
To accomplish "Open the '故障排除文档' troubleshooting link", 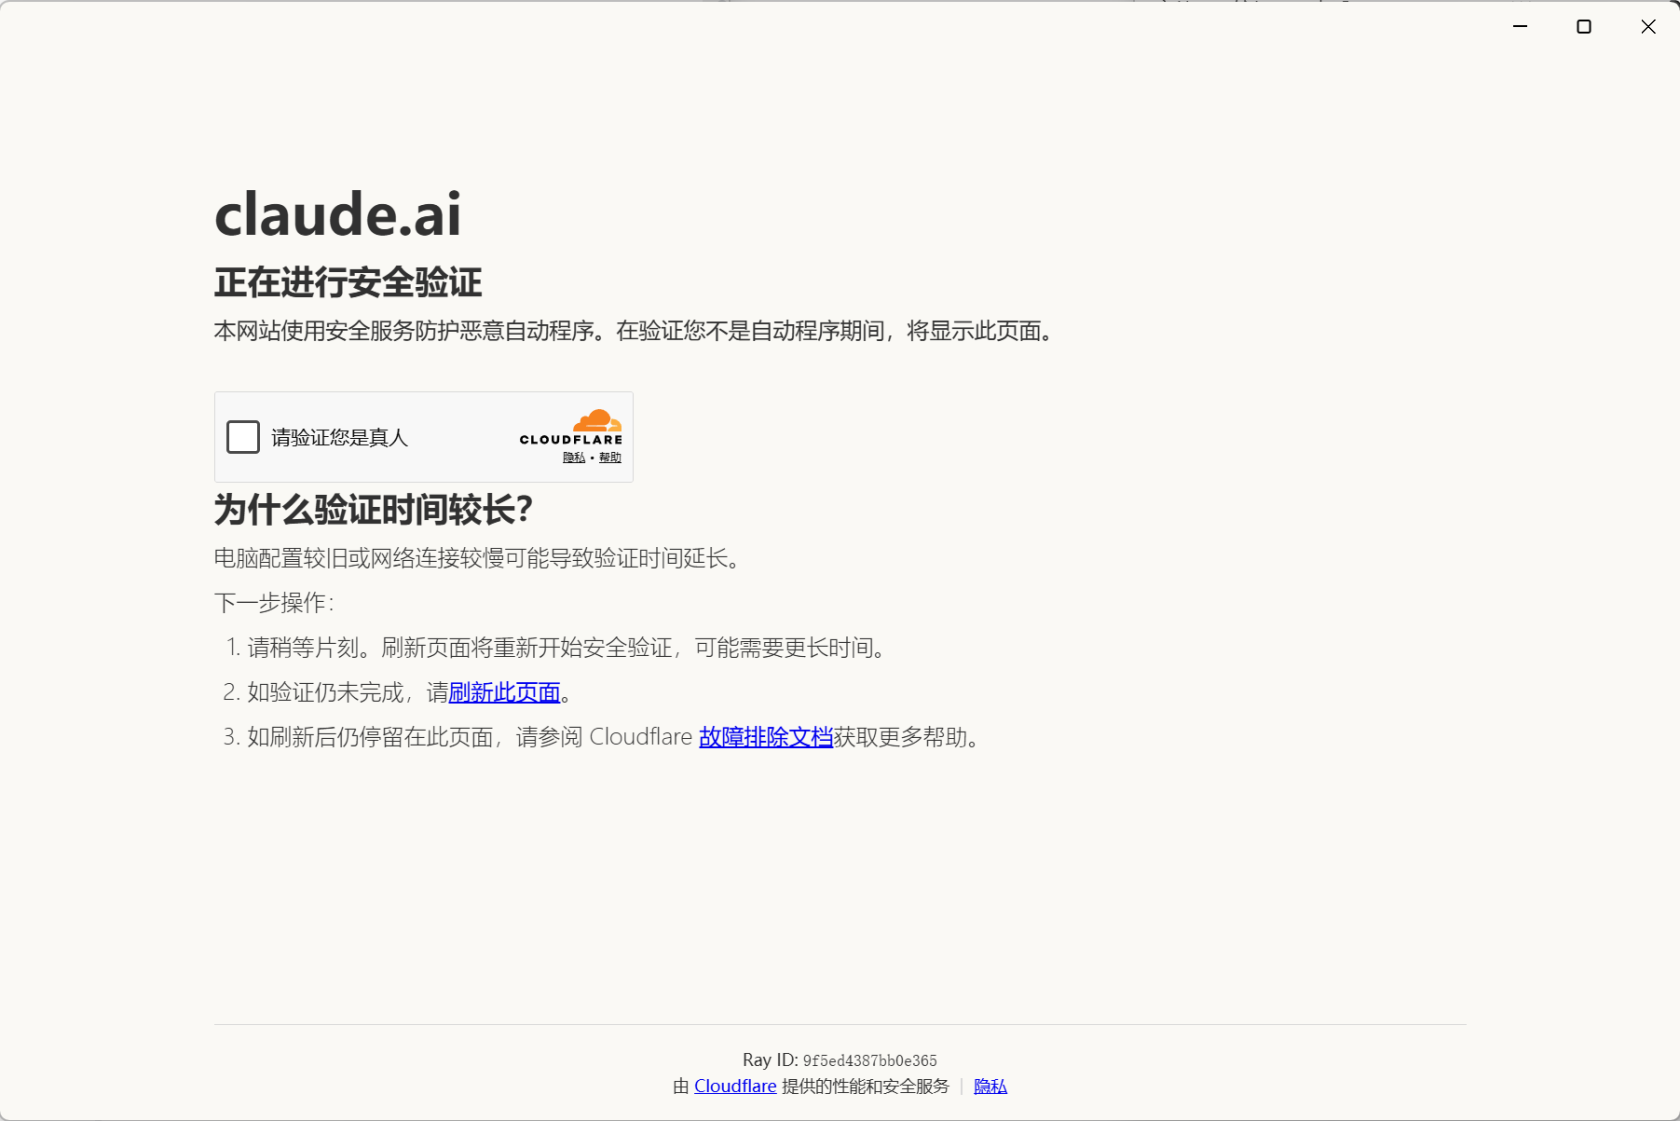I will click(766, 737).
